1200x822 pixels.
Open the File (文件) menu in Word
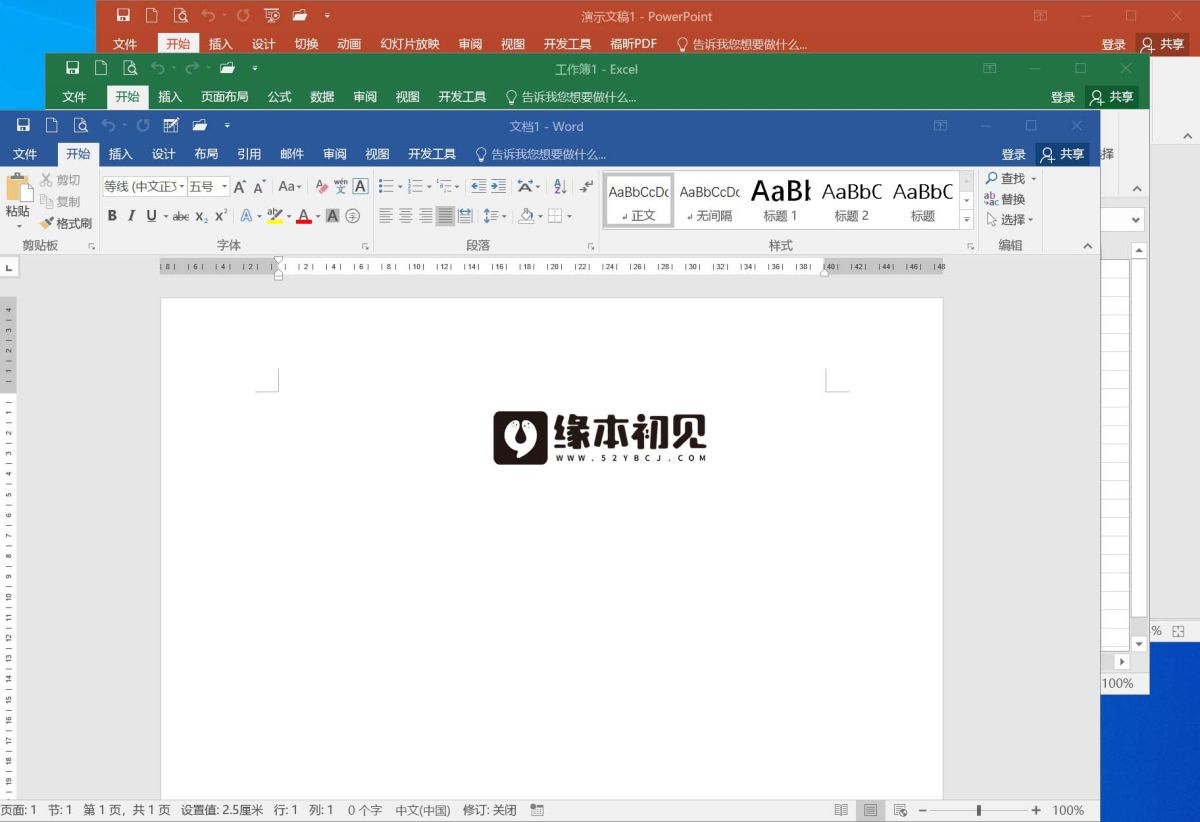click(x=25, y=154)
